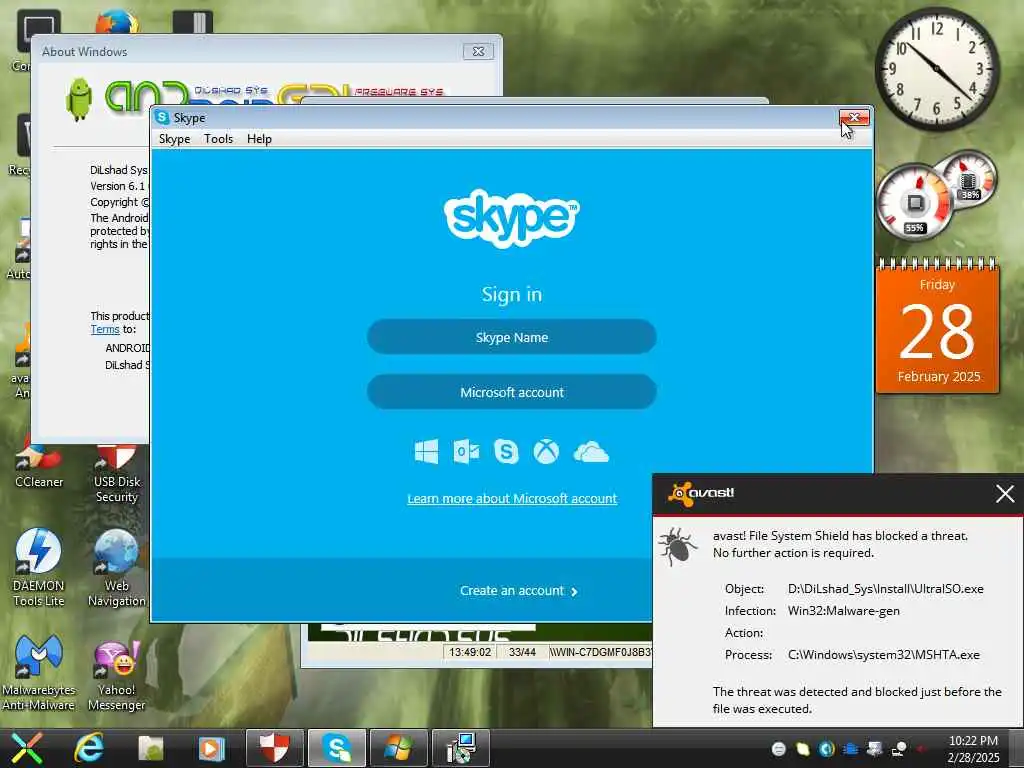Click the blue round tray icon

(827, 749)
